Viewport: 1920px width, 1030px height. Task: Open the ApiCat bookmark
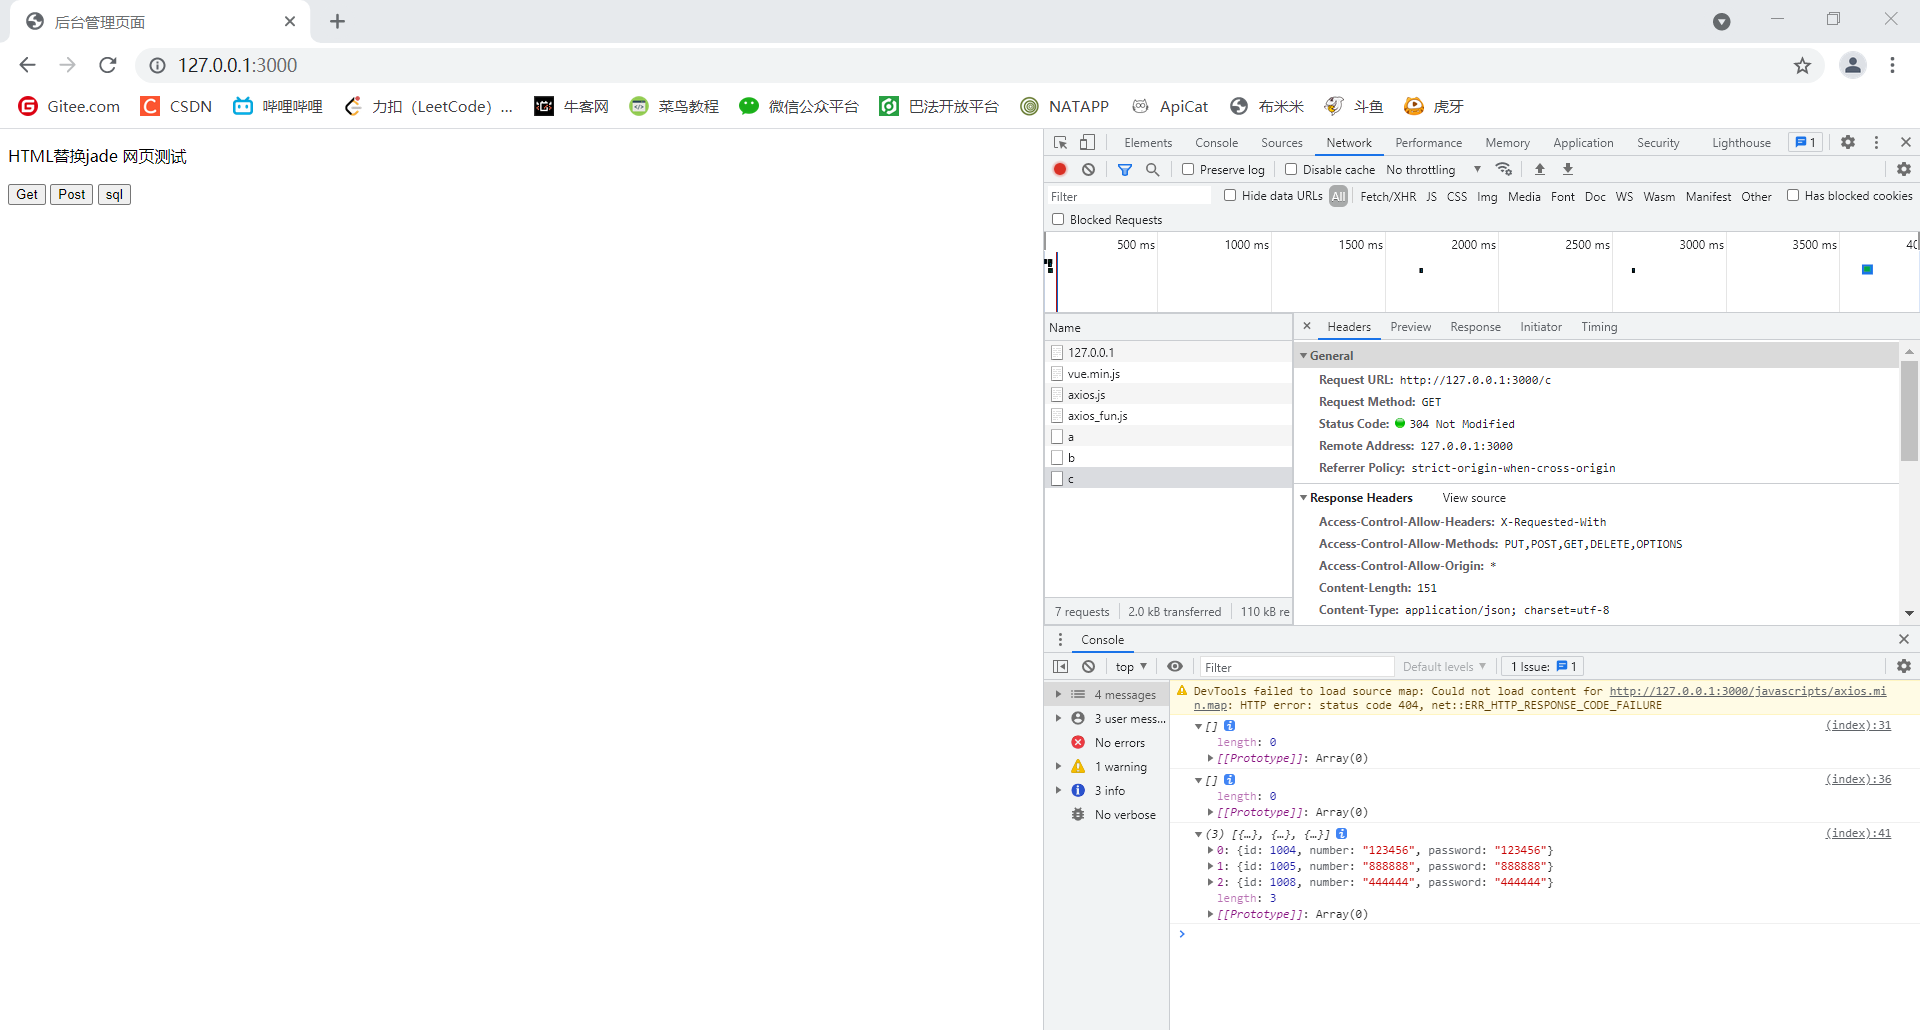click(x=1169, y=106)
